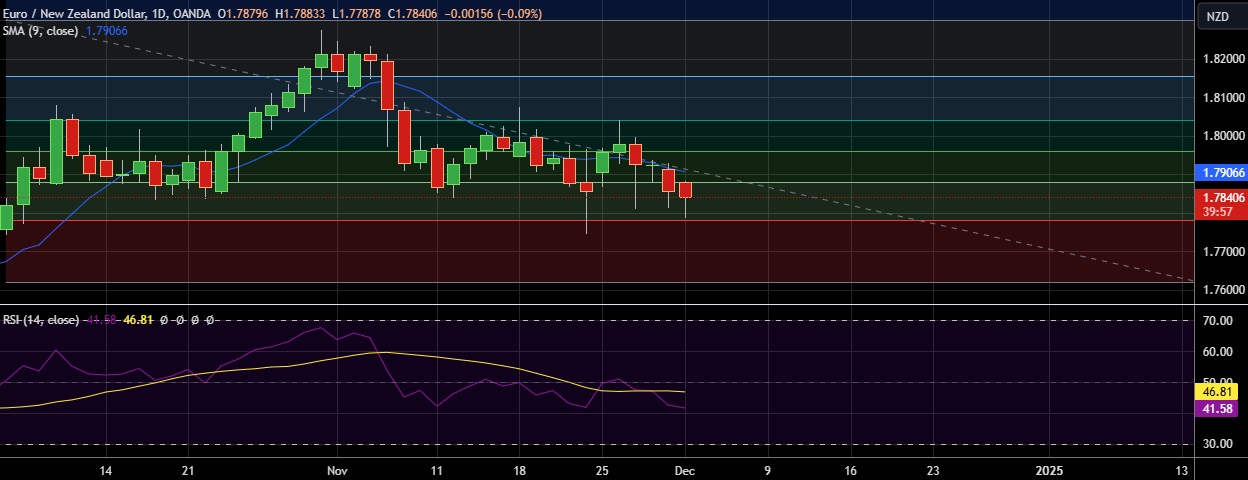Click the last red candle at Dec

[x=685, y=190]
